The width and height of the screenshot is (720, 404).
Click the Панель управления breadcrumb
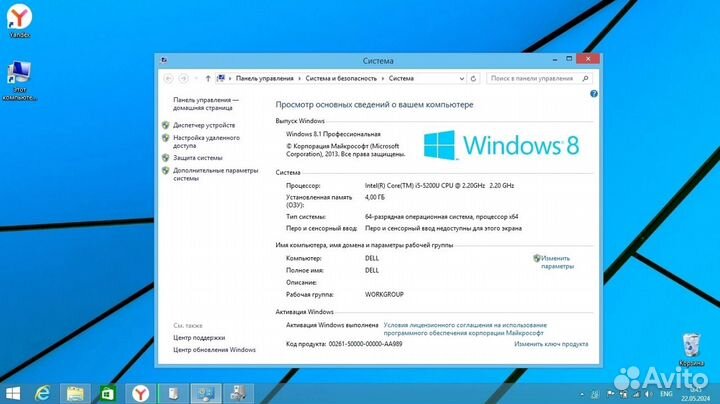264,79
